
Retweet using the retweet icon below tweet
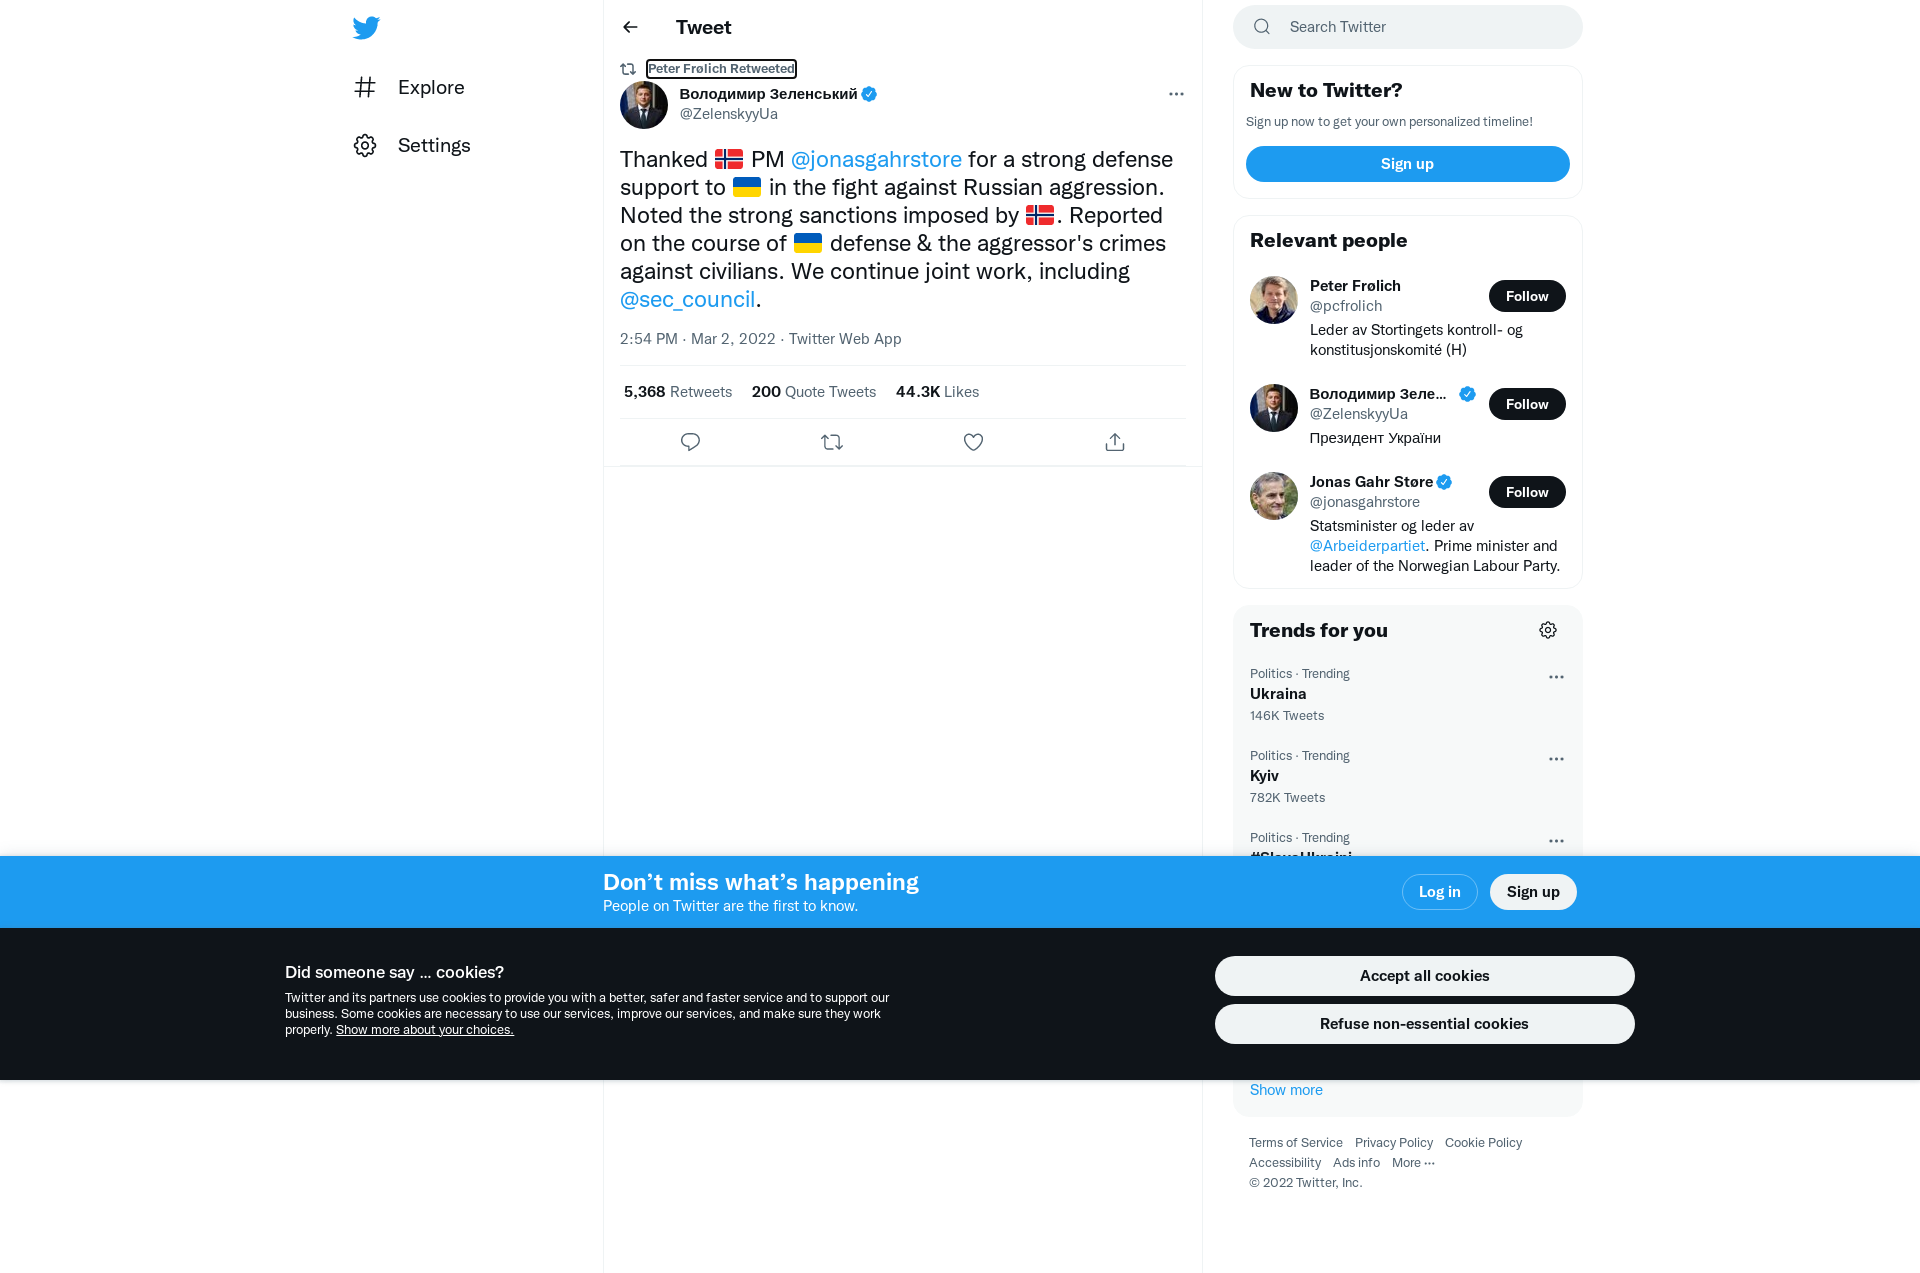pos(832,442)
